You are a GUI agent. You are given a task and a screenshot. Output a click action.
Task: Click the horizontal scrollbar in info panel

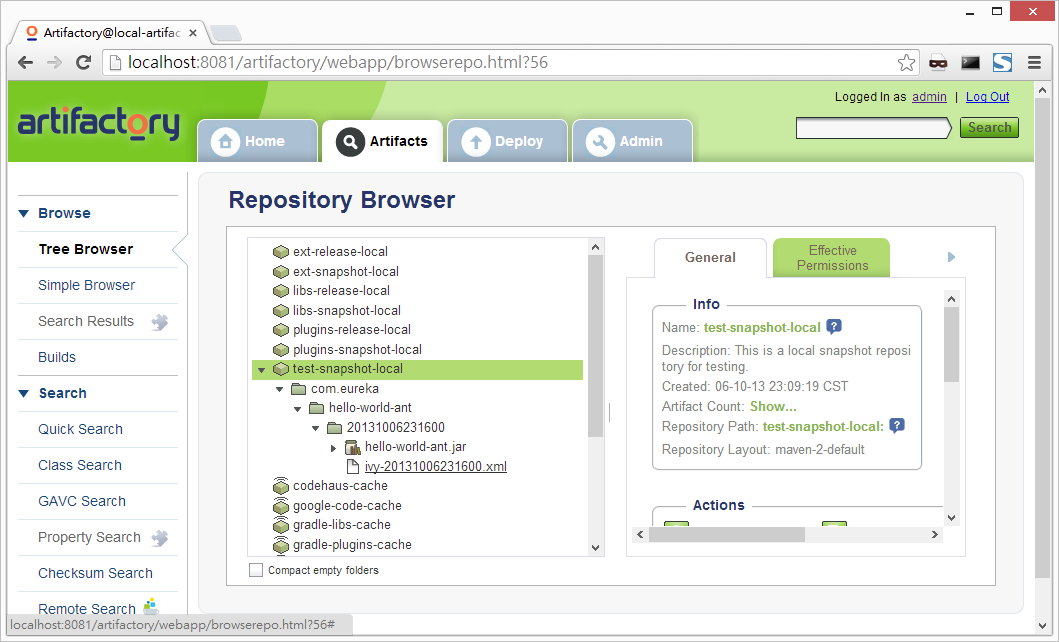[x=726, y=535]
